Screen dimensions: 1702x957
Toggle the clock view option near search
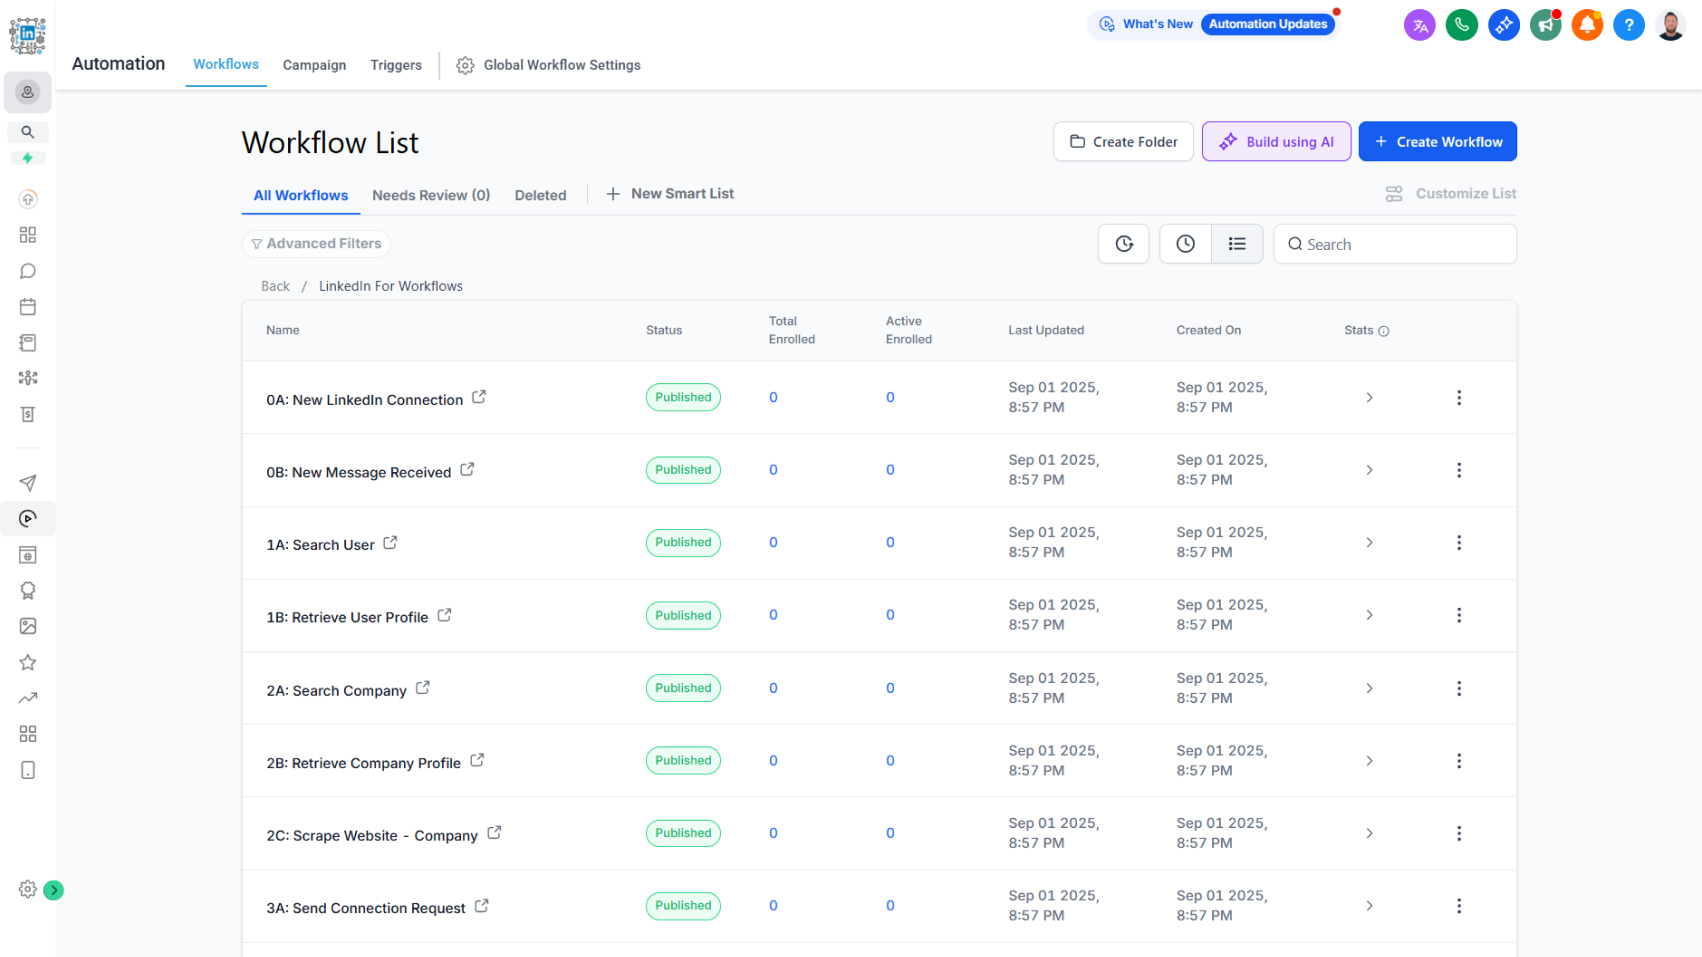pyautogui.click(x=1185, y=243)
